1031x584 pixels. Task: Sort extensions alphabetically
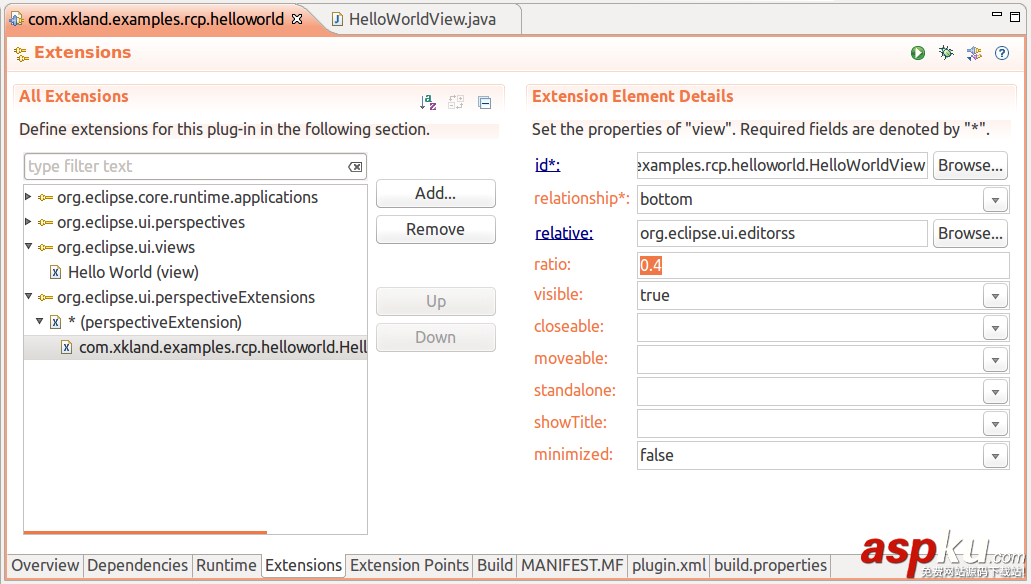point(428,102)
